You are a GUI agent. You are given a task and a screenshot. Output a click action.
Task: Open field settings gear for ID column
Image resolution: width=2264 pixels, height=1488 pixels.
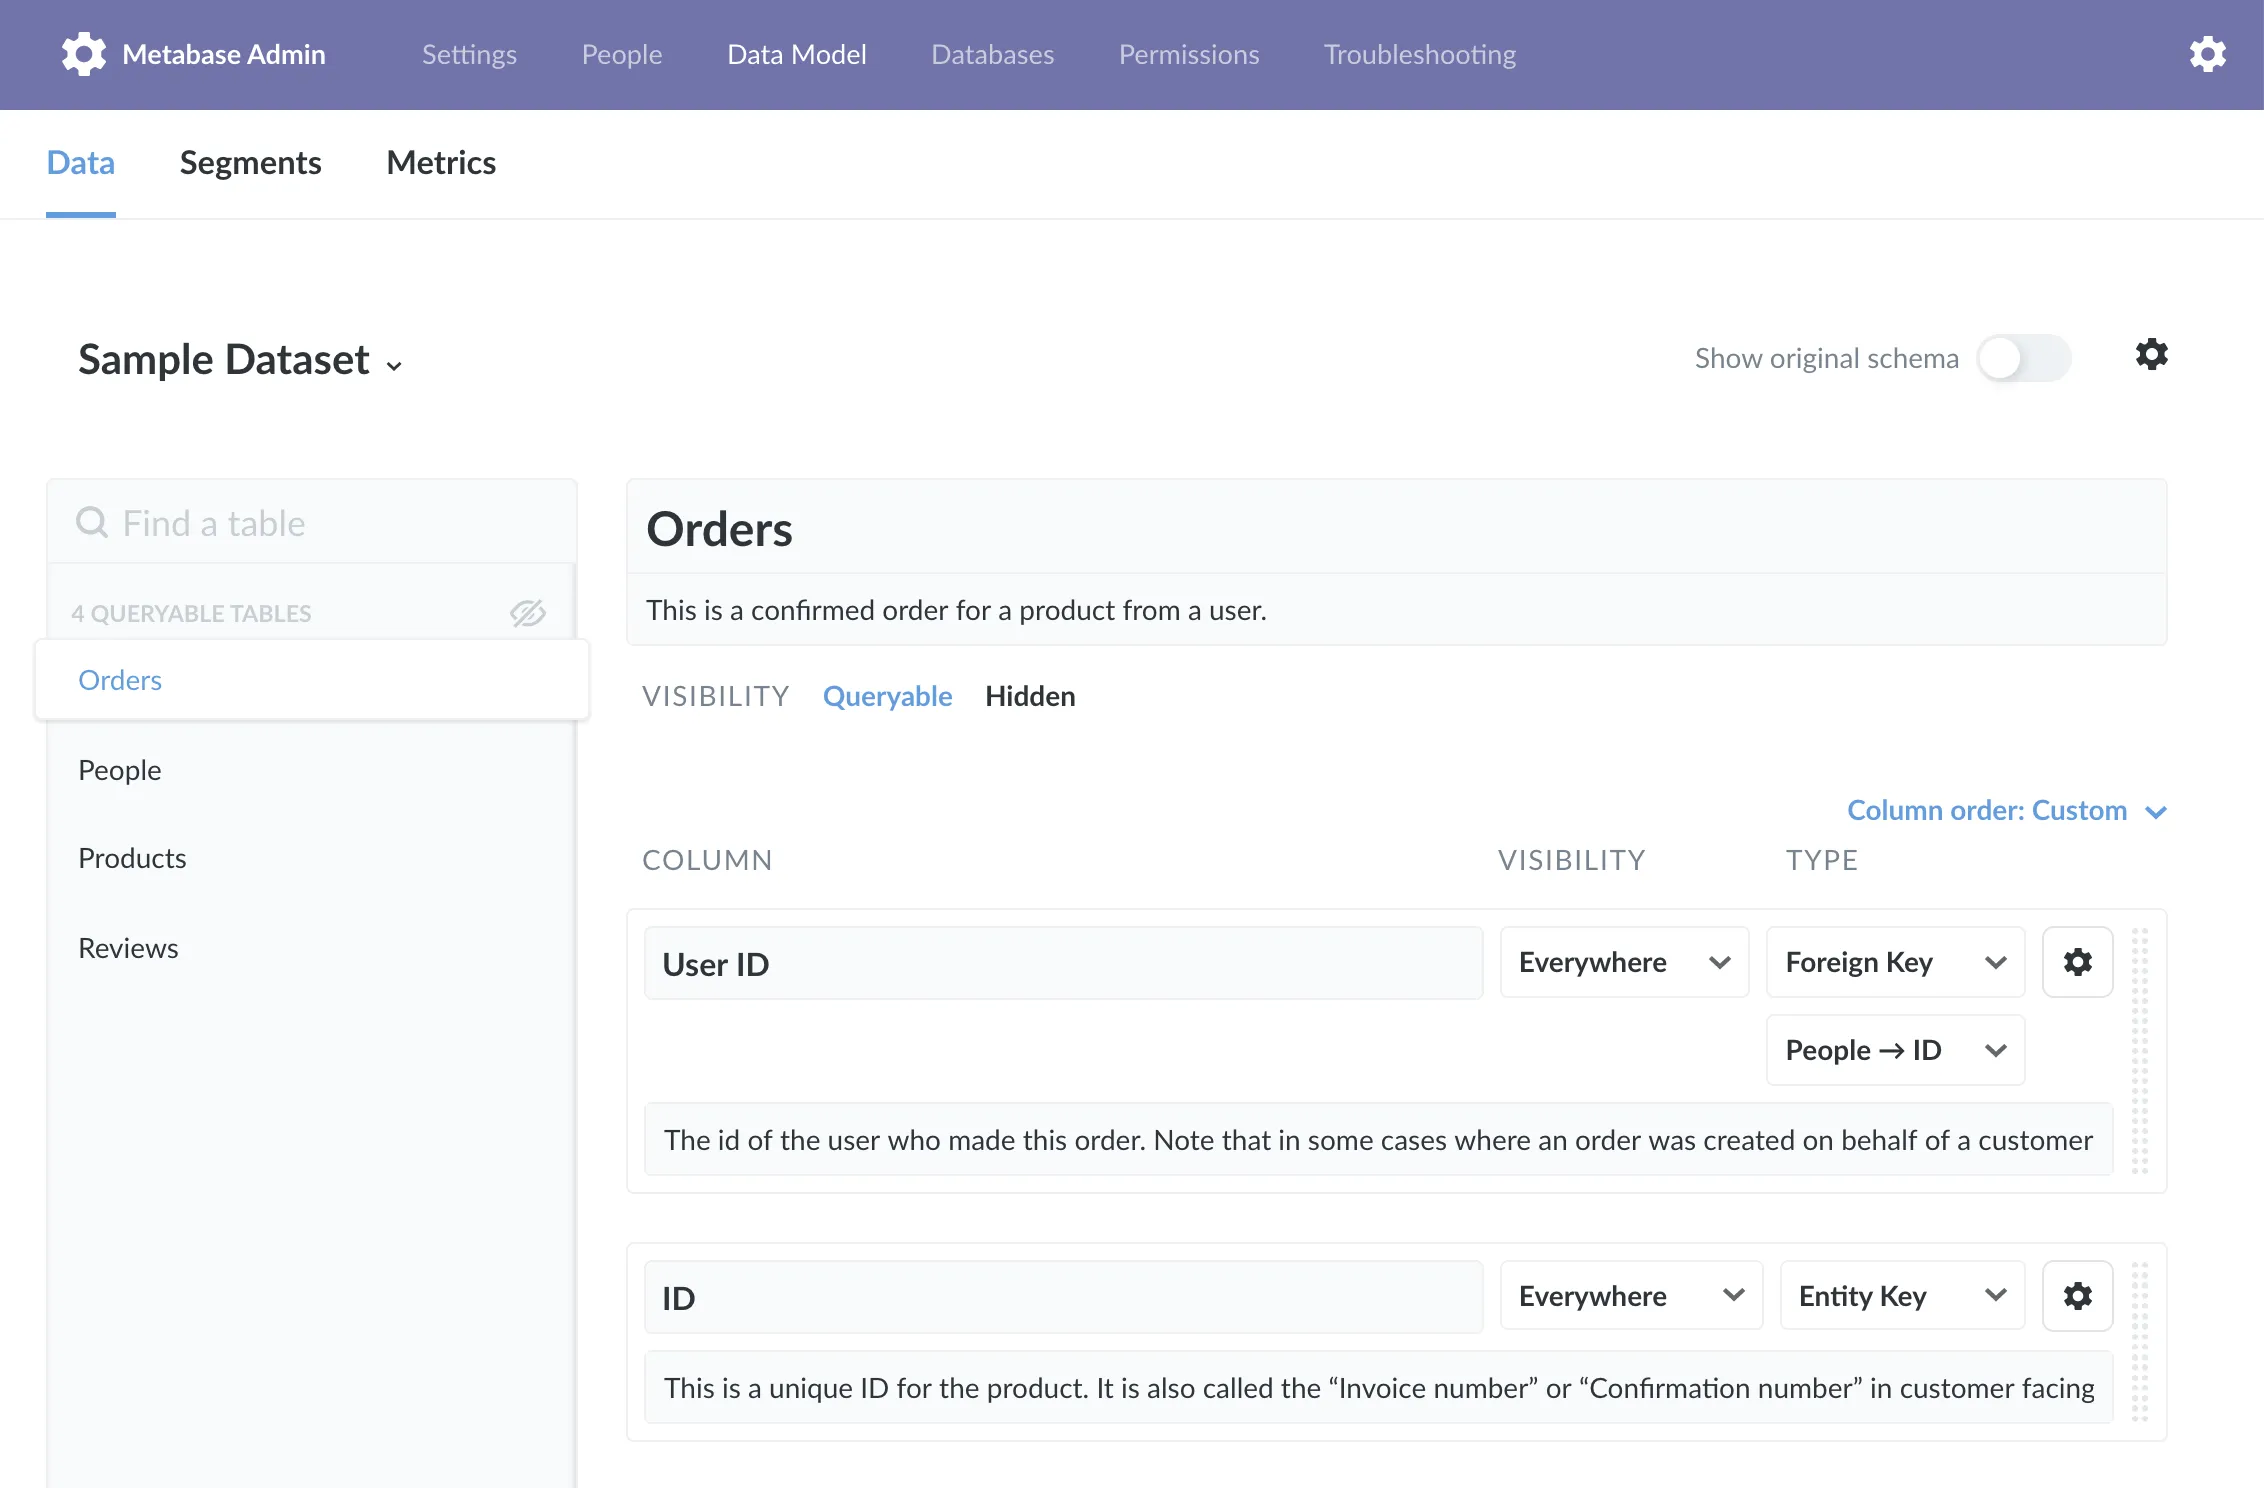pos(2078,1295)
